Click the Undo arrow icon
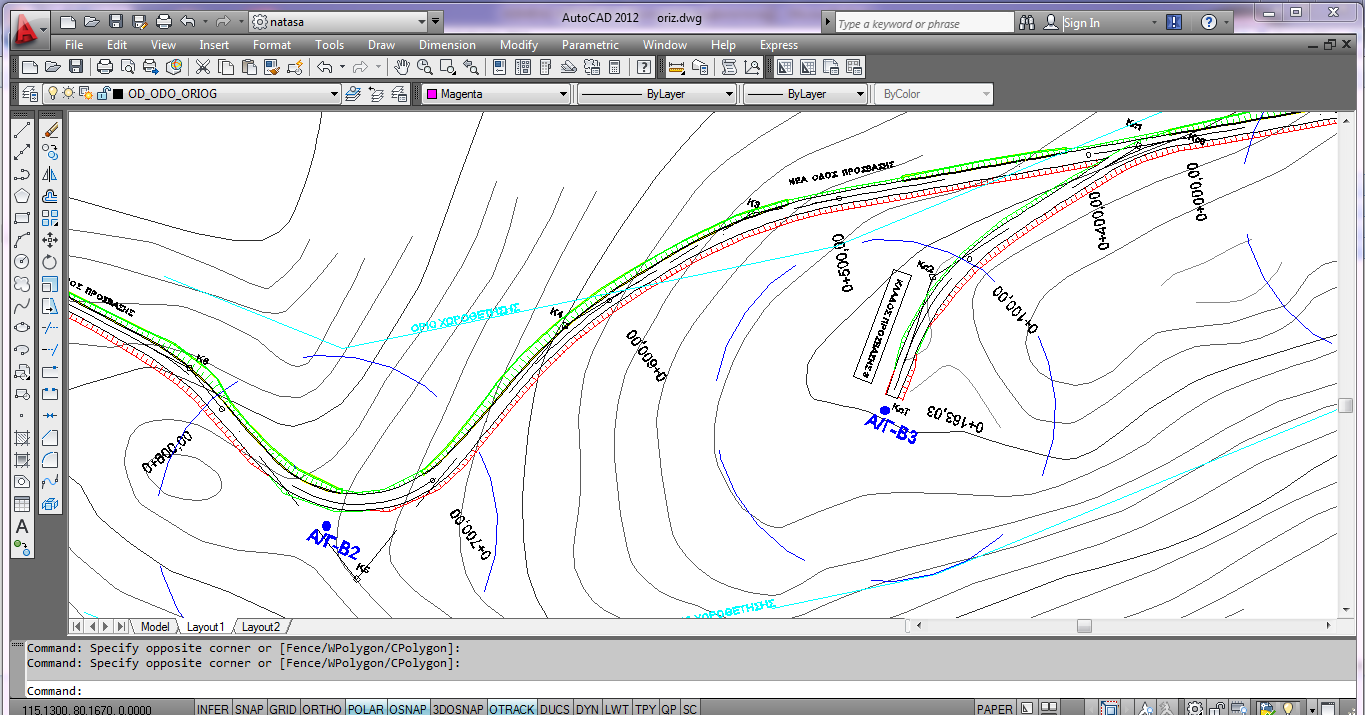Image resolution: width=1365 pixels, height=715 pixels. pos(325,67)
